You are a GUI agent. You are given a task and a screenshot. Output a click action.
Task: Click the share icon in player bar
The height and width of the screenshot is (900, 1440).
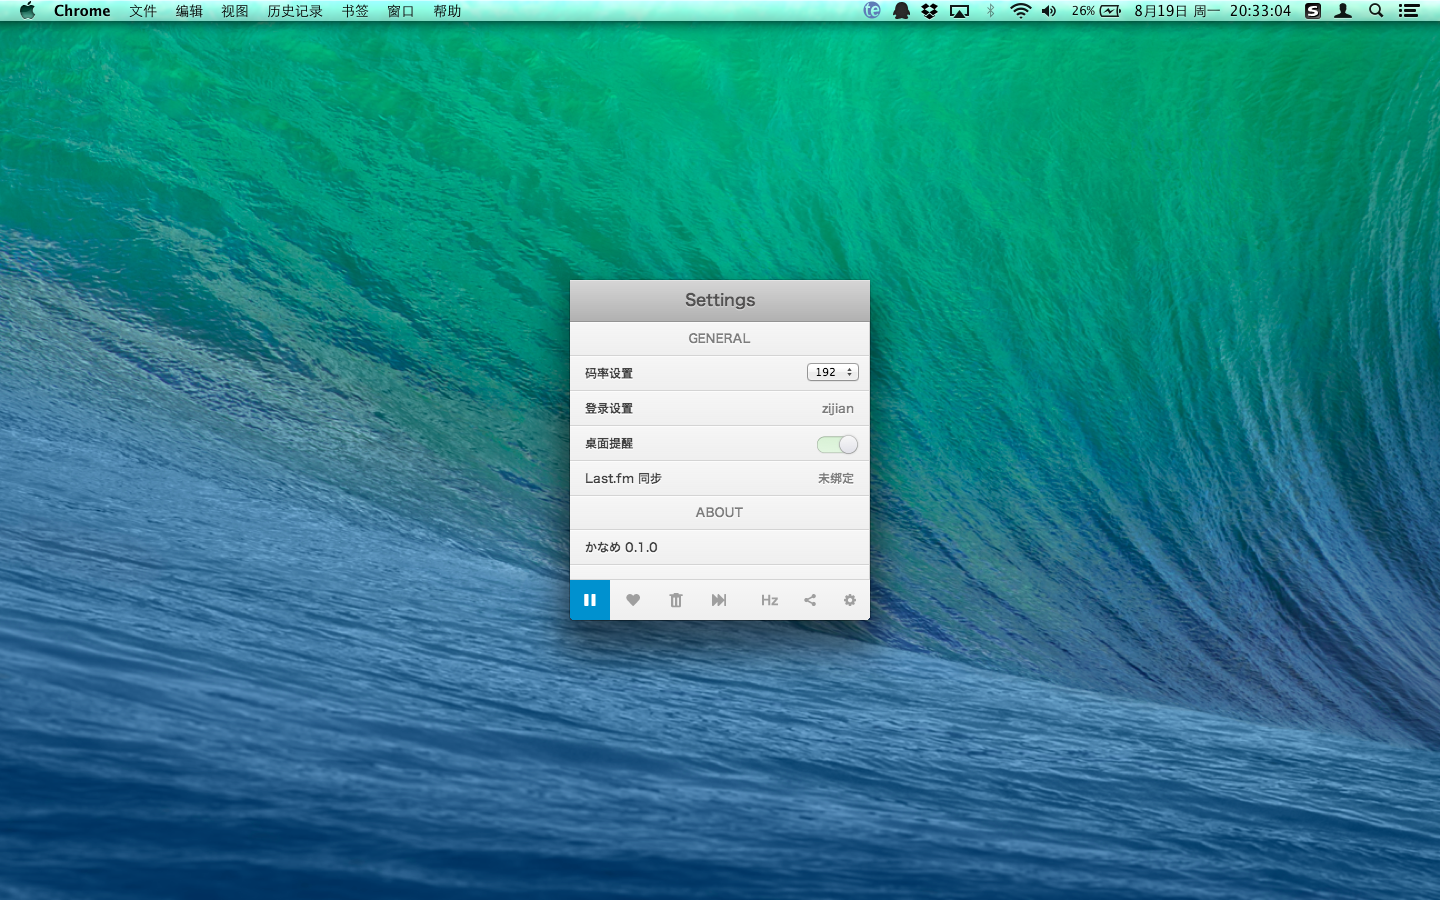point(810,600)
